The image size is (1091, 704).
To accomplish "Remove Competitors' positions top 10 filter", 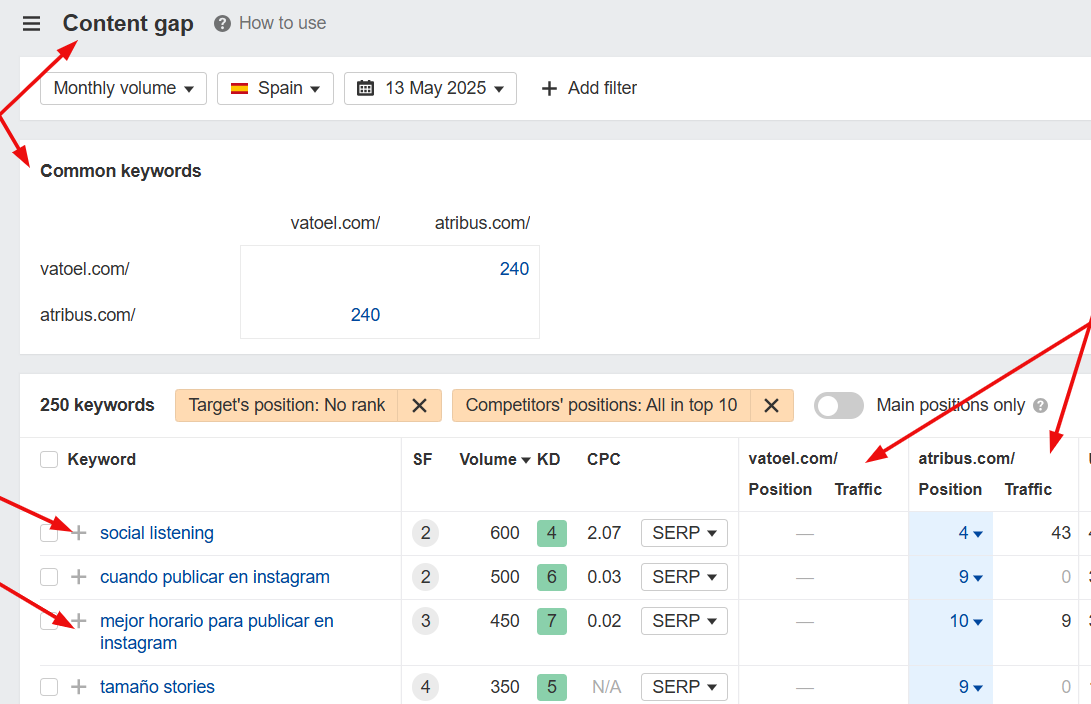I will pos(771,405).
